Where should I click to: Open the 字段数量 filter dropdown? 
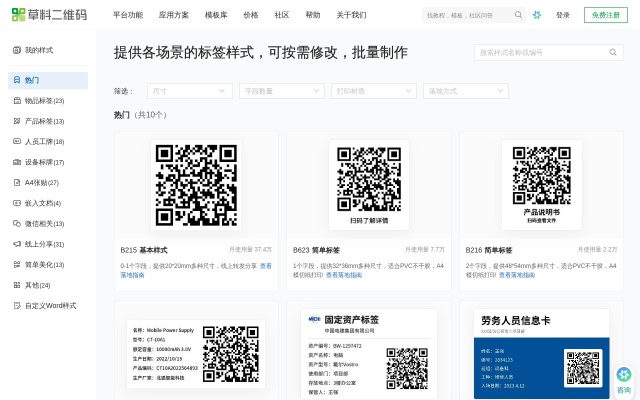pyautogui.click(x=281, y=91)
